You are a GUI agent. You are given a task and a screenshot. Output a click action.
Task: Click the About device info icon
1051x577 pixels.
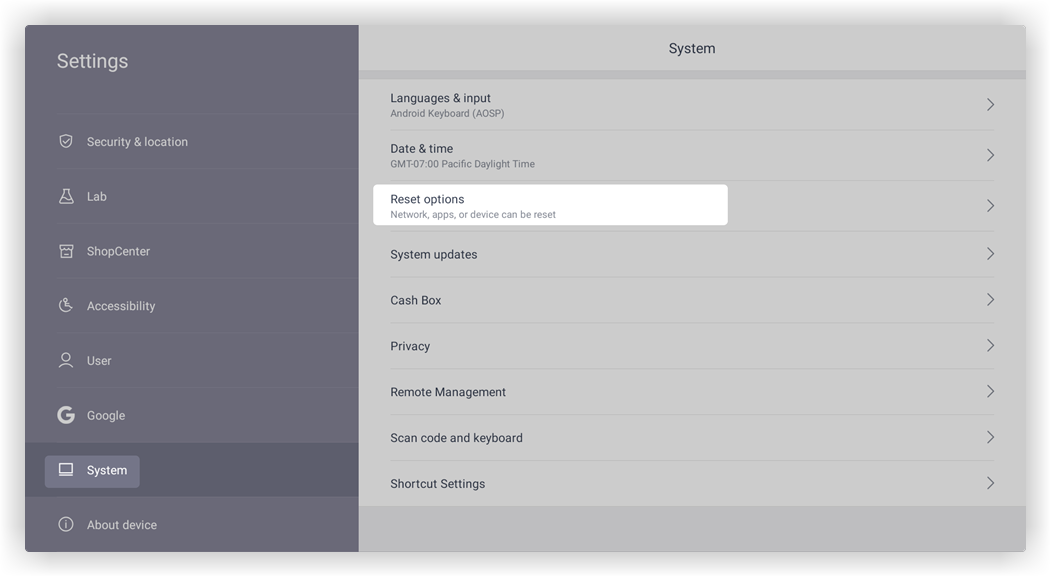pos(66,524)
